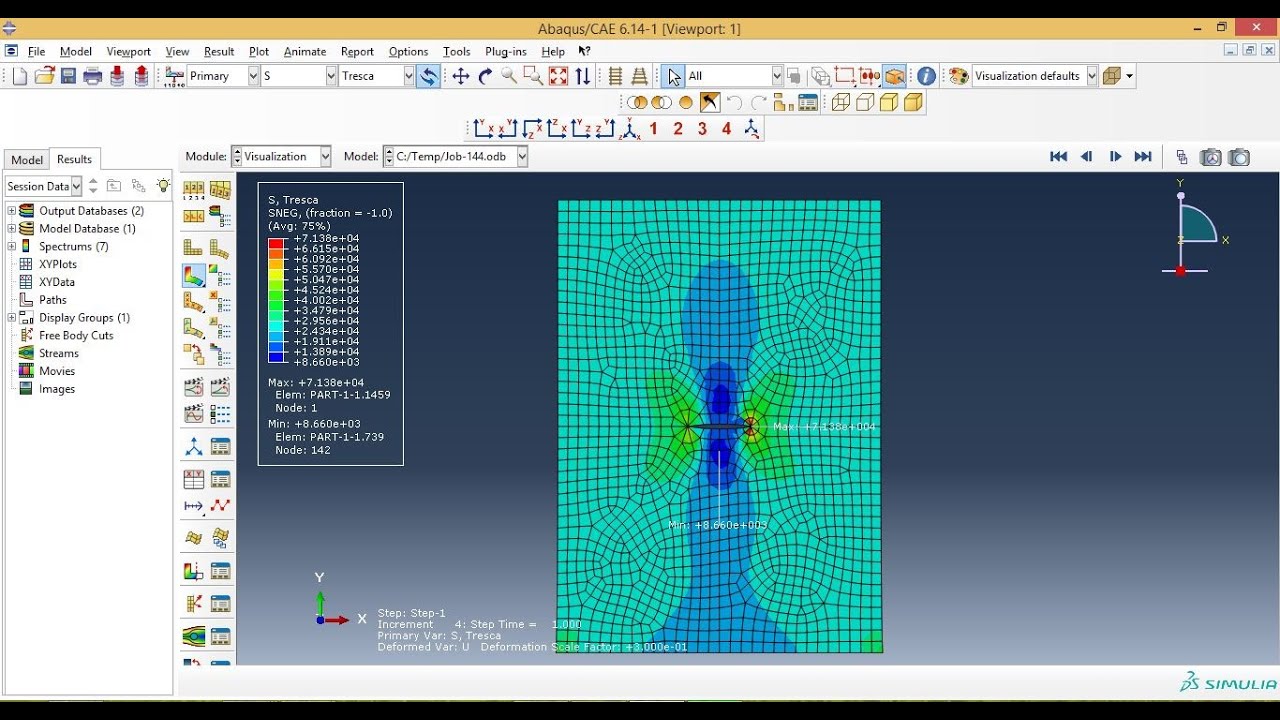Viewport: 1280px width, 720px height.
Task: Click the Query information icon
Action: point(927,76)
